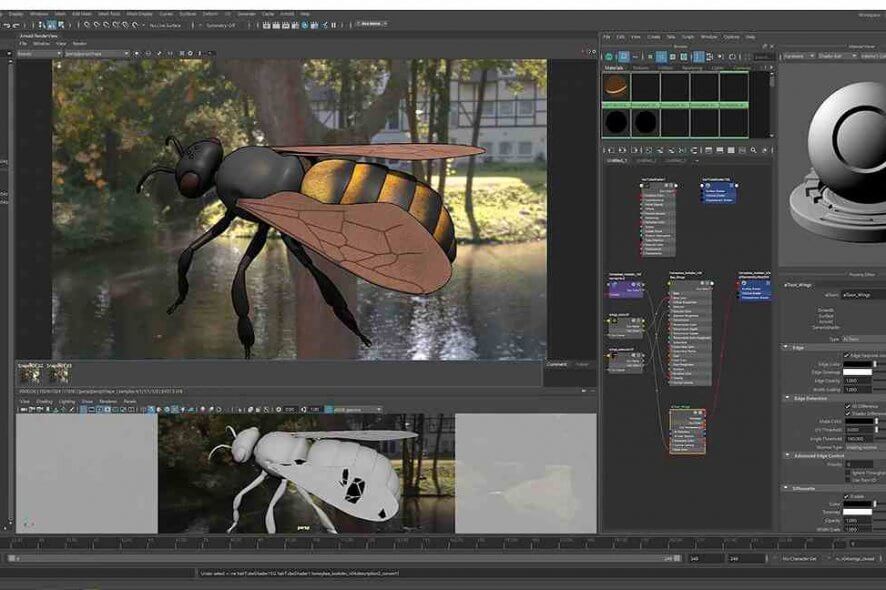
Task: Collapse the Silhouette section
Action: point(786,488)
